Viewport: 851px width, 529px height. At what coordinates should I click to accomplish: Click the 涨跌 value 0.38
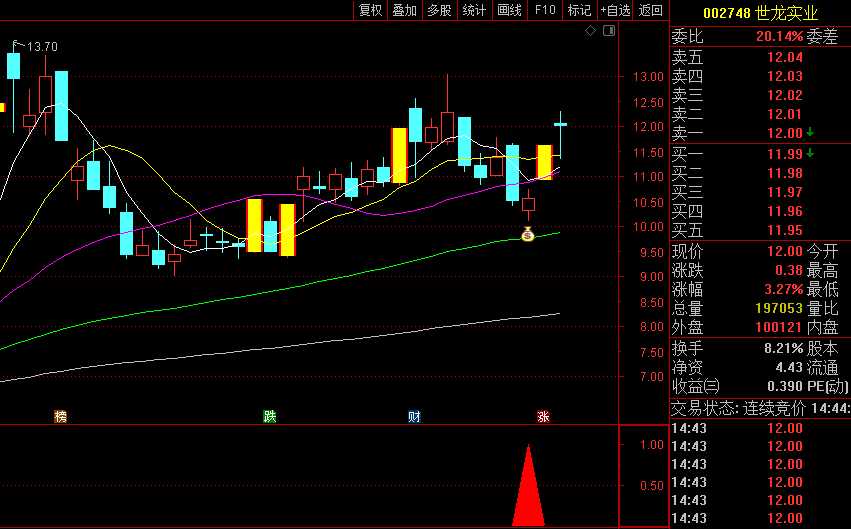[x=789, y=271]
